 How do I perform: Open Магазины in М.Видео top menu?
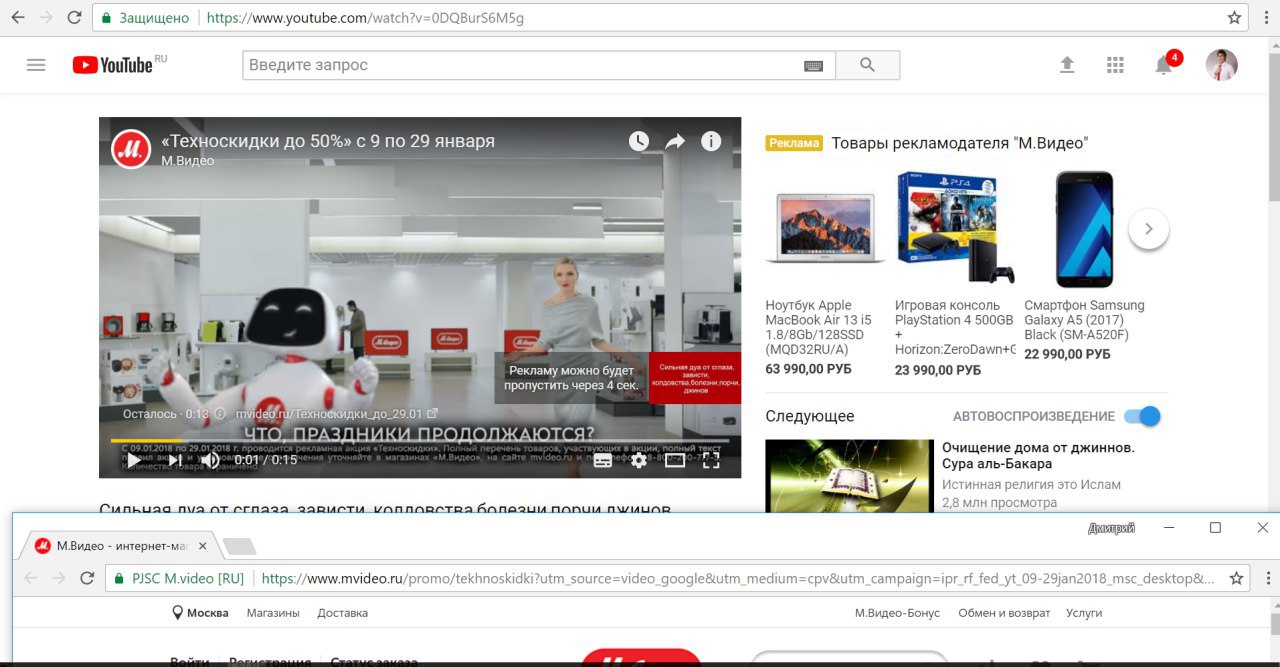pyautogui.click(x=273, y=613)
